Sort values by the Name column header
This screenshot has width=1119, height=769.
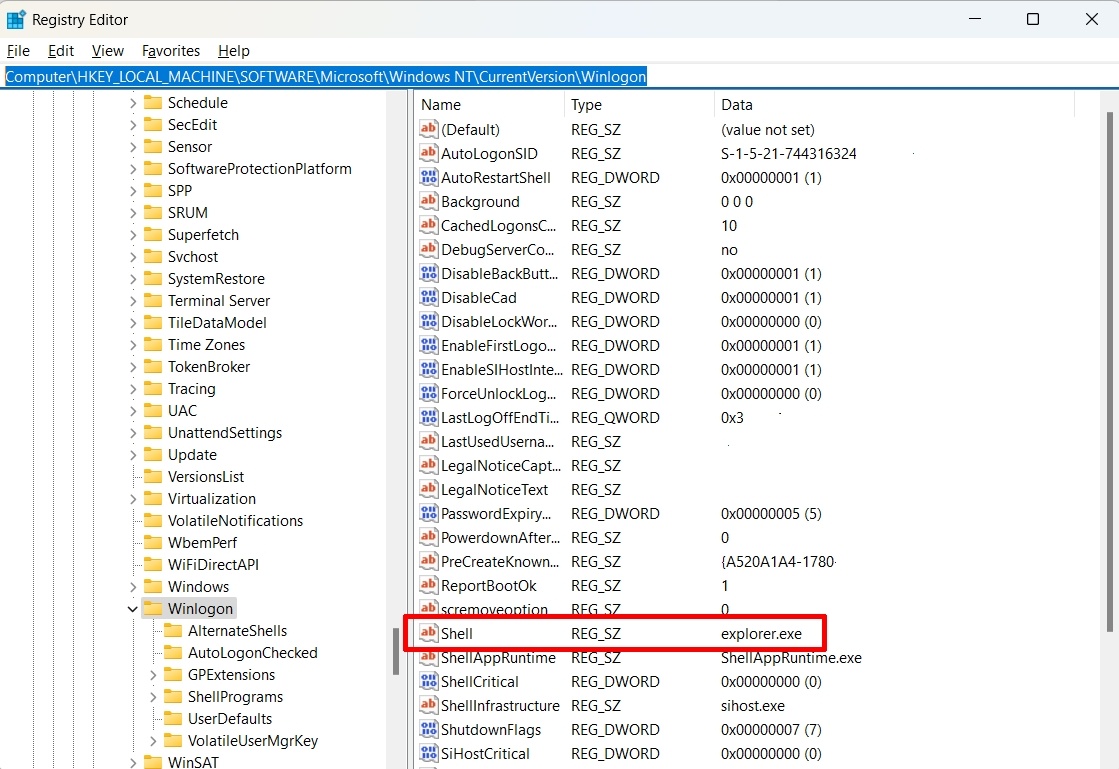pyautogui.click(x=490, y=105)
